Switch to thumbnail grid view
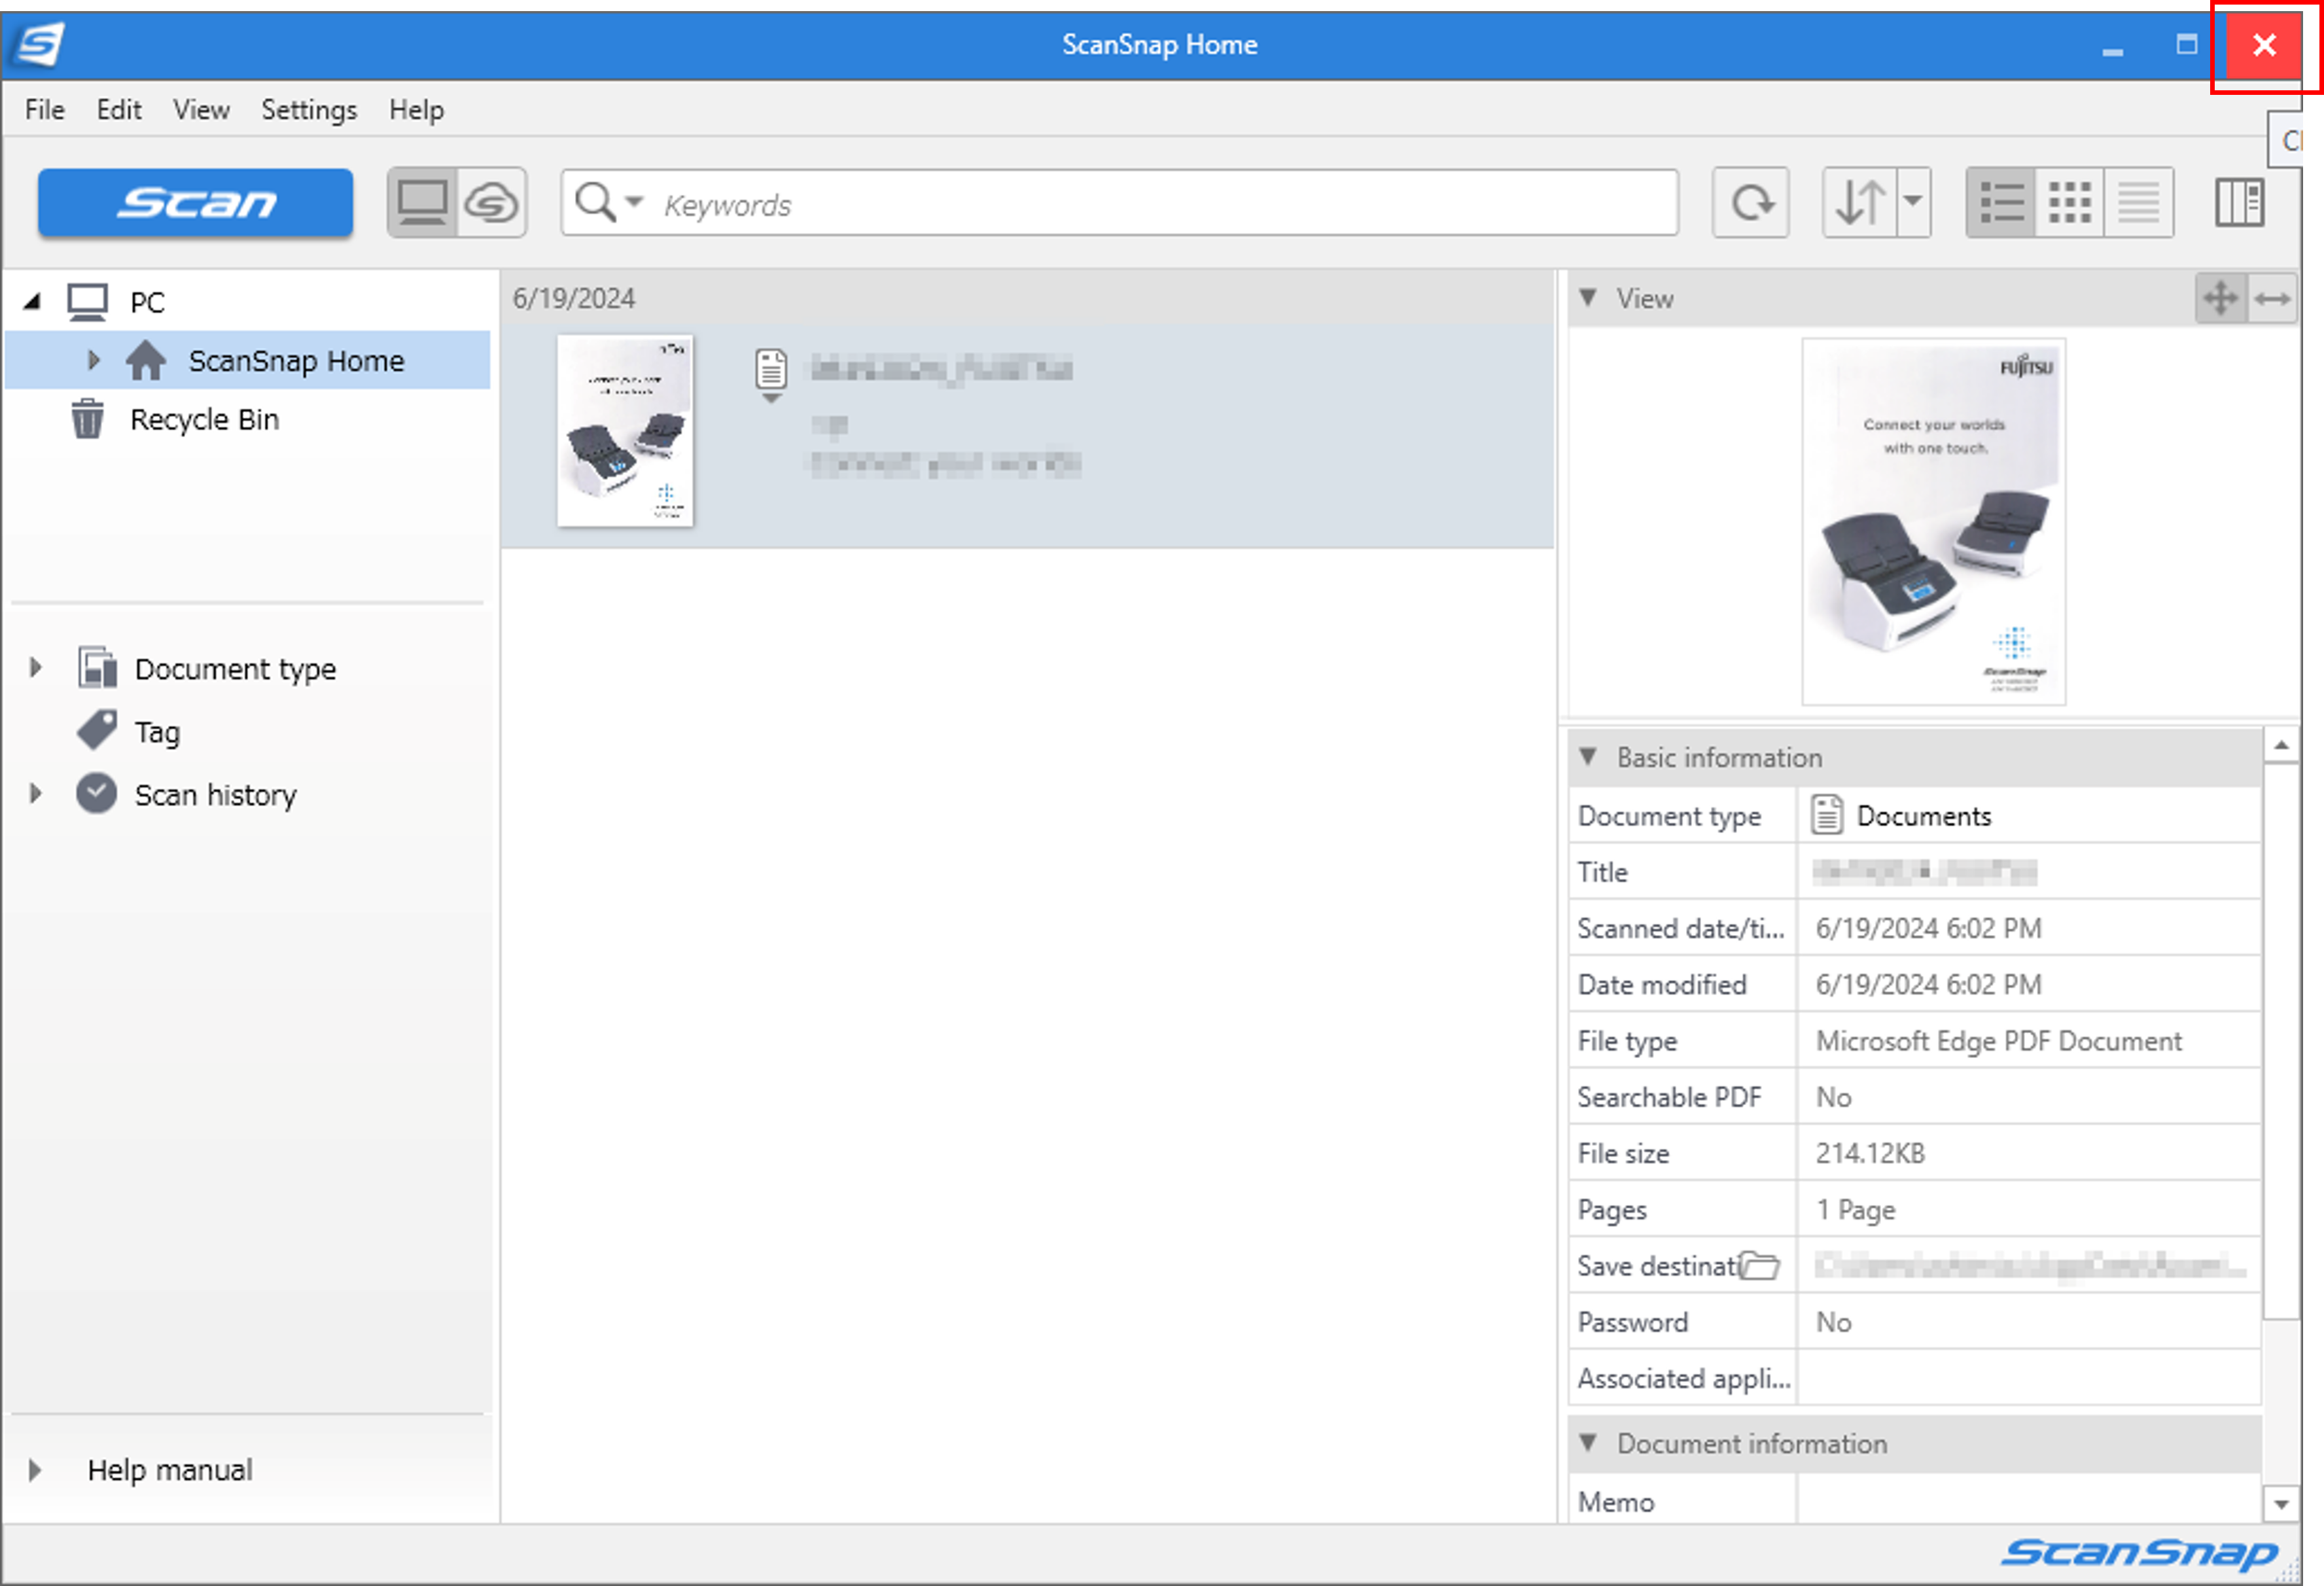Image resolution: width=2324 pixels, height=1586 pixels. click(x=2069, y=203)
